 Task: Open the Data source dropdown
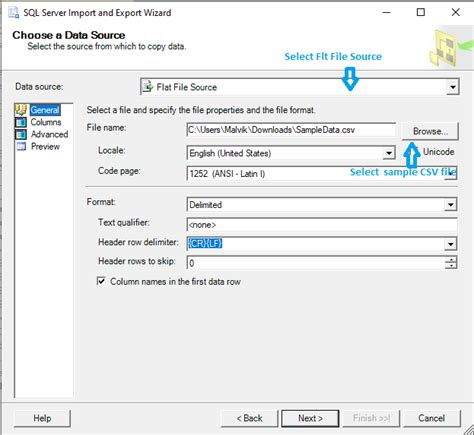point(453,87)
